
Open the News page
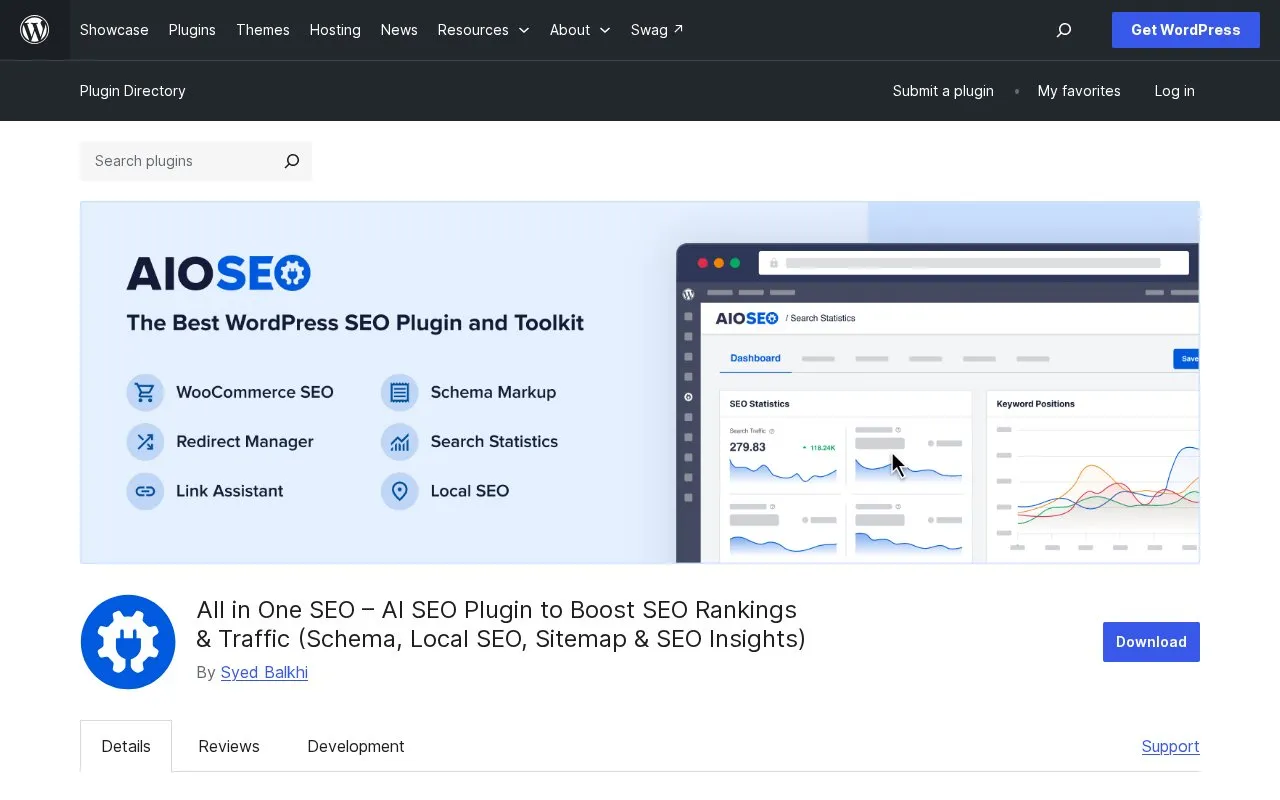coord(399,30)
